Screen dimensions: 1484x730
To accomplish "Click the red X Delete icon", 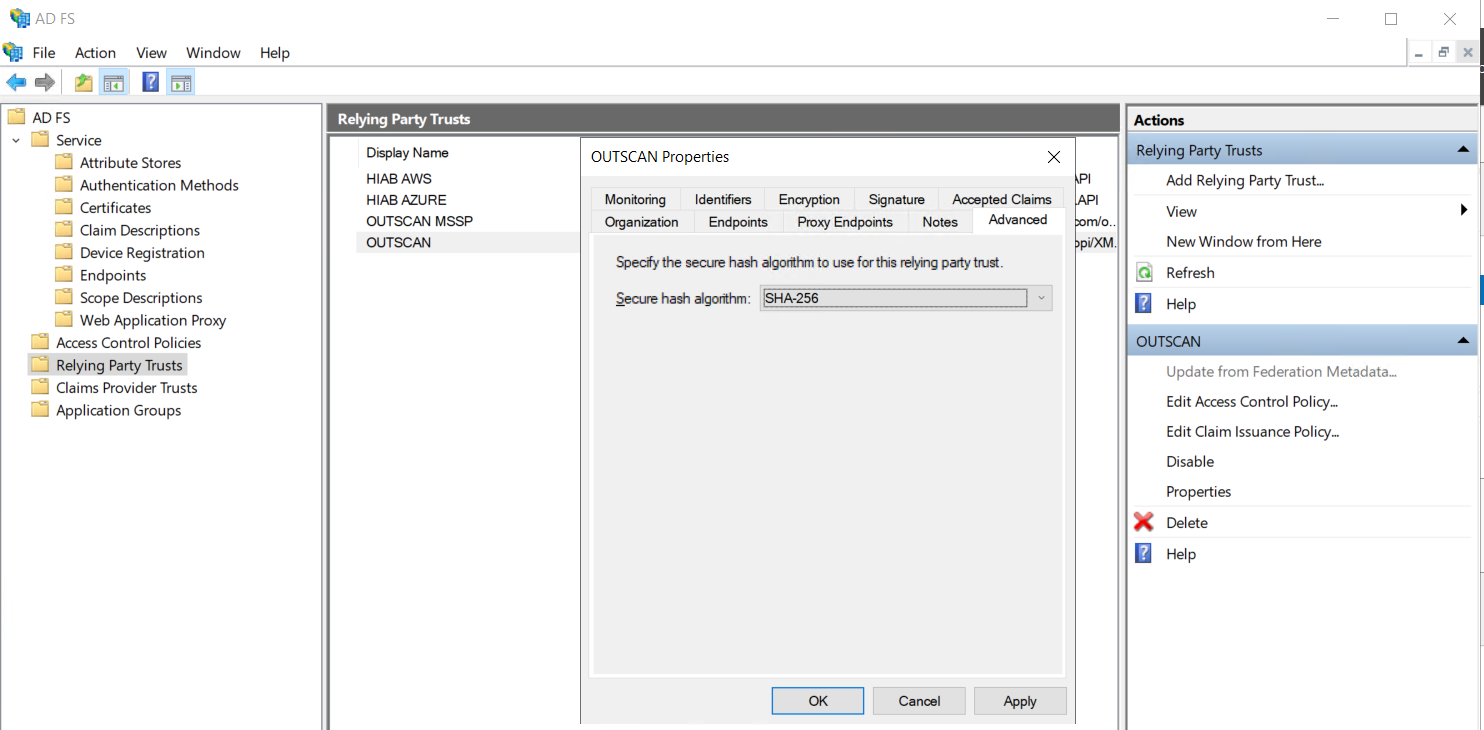I will pos(1144,522).
